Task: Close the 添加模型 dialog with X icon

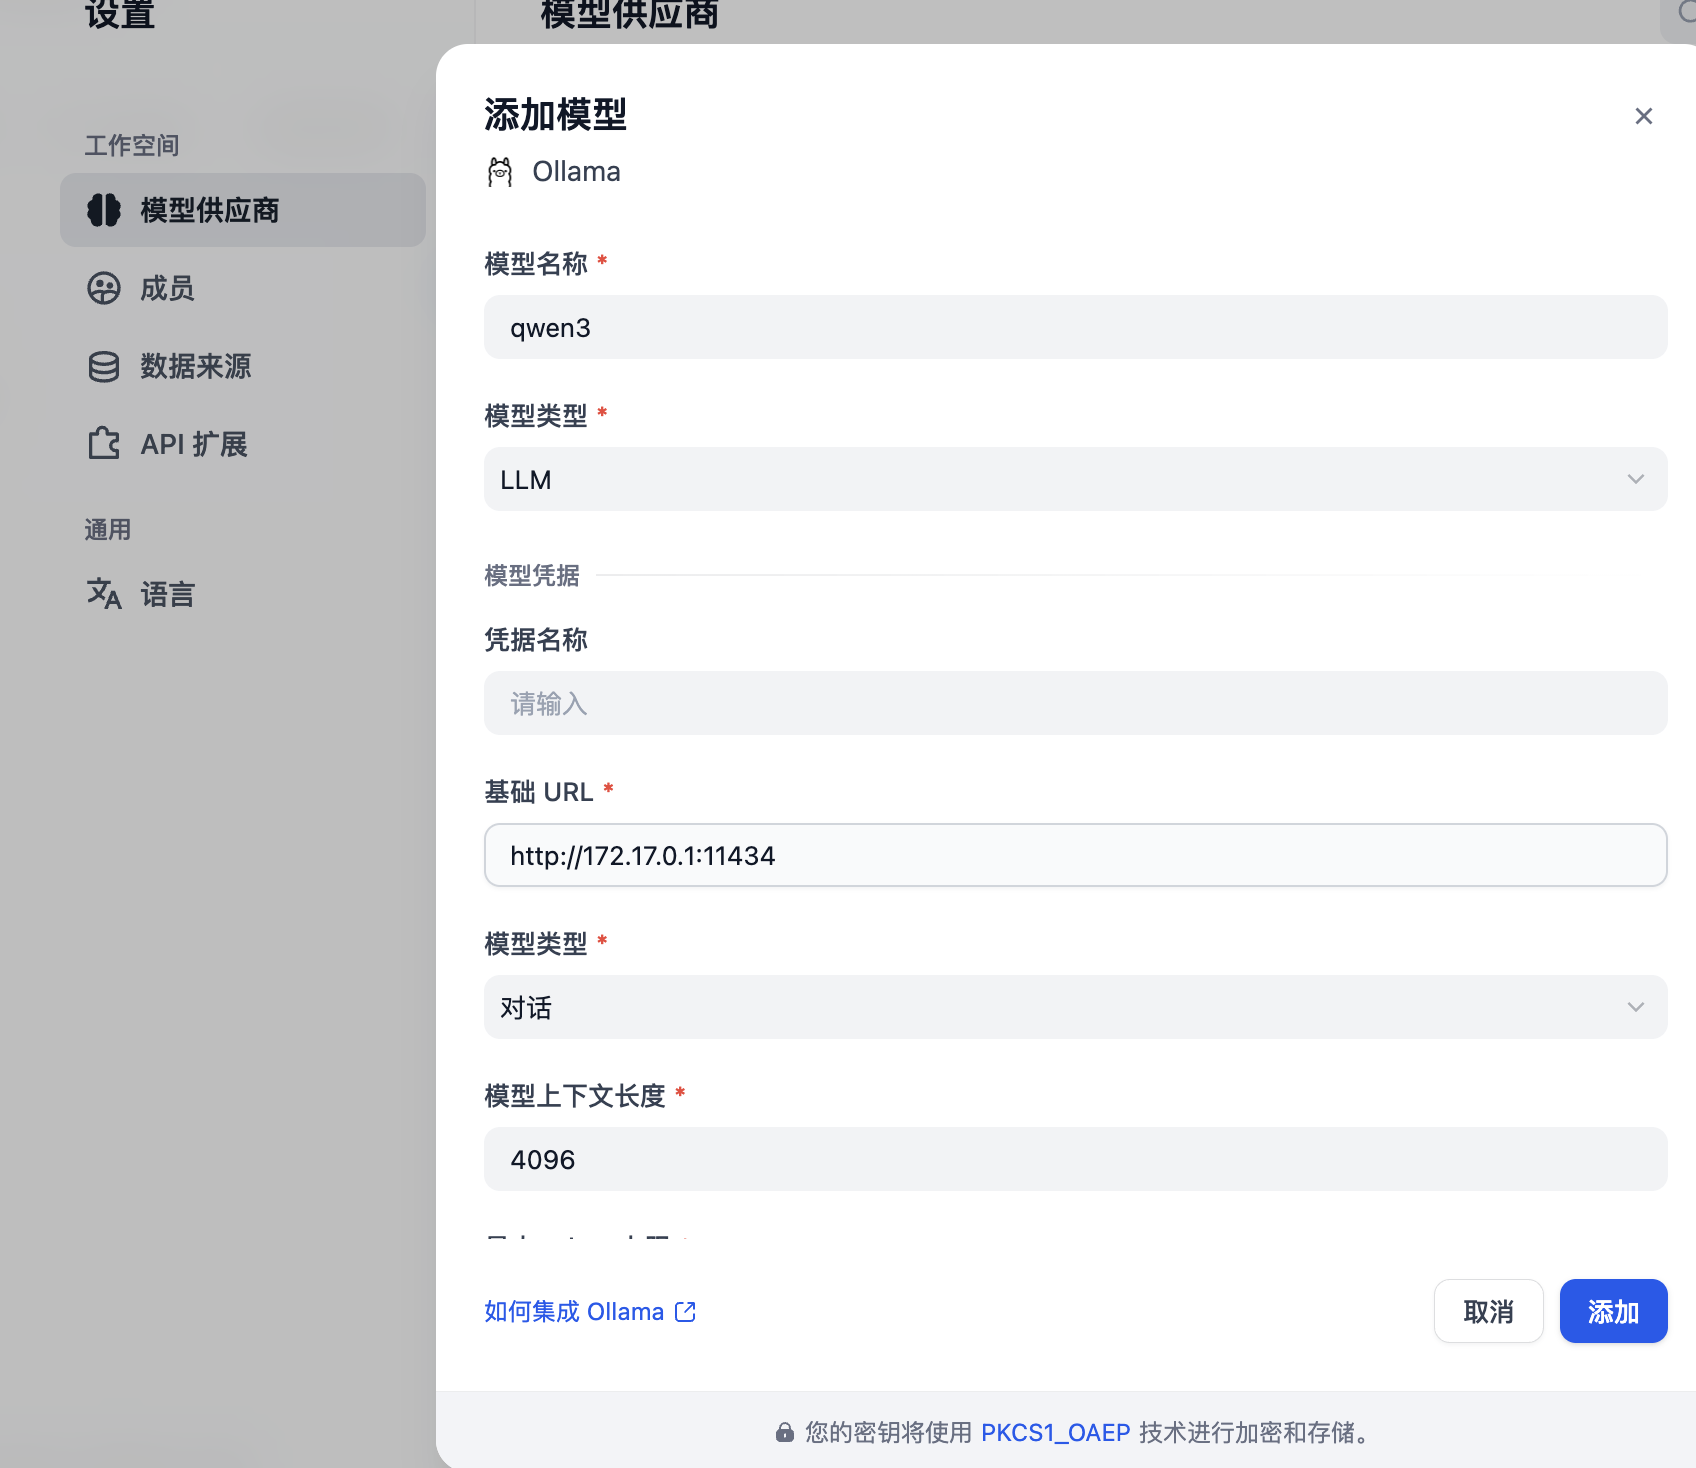Action: click(1643, 116)
